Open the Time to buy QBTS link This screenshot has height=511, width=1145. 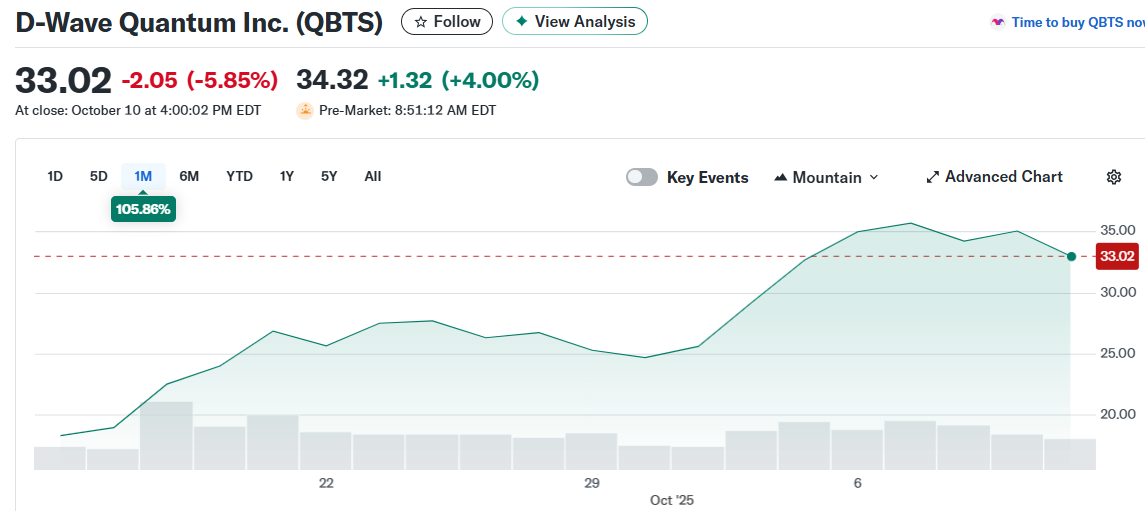tap(1077, 22)
